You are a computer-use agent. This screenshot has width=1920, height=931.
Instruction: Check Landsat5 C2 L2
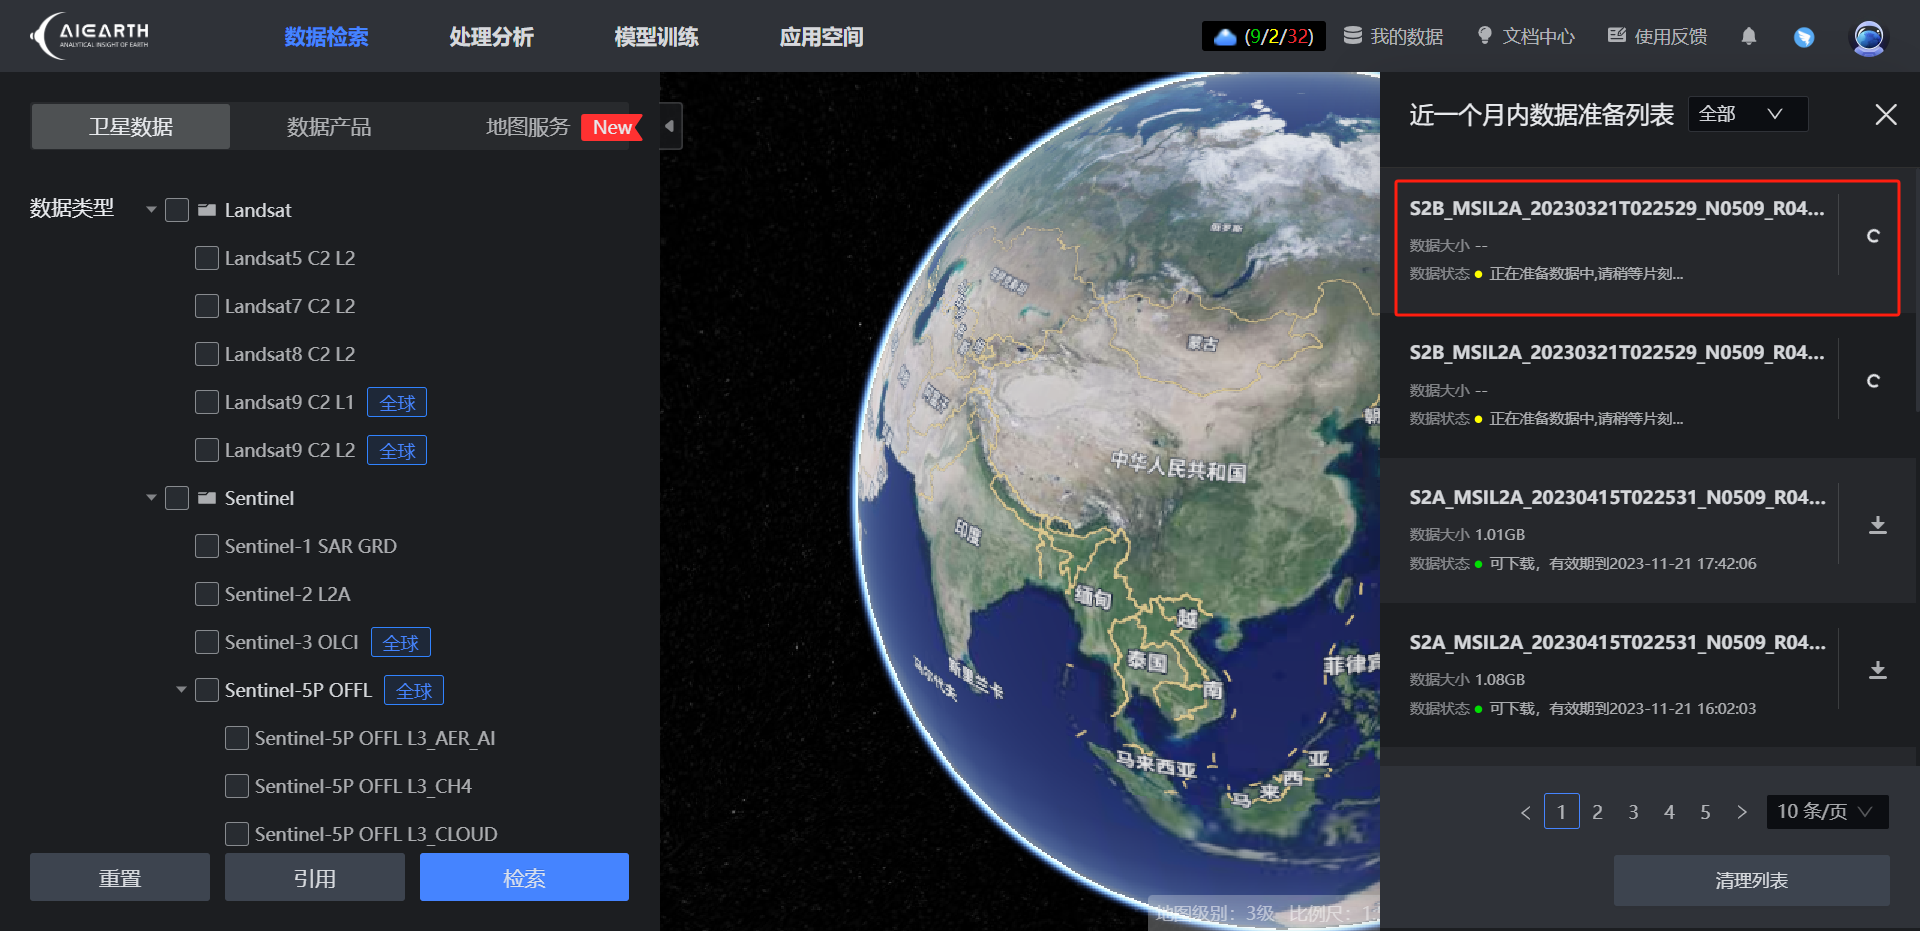207,258
